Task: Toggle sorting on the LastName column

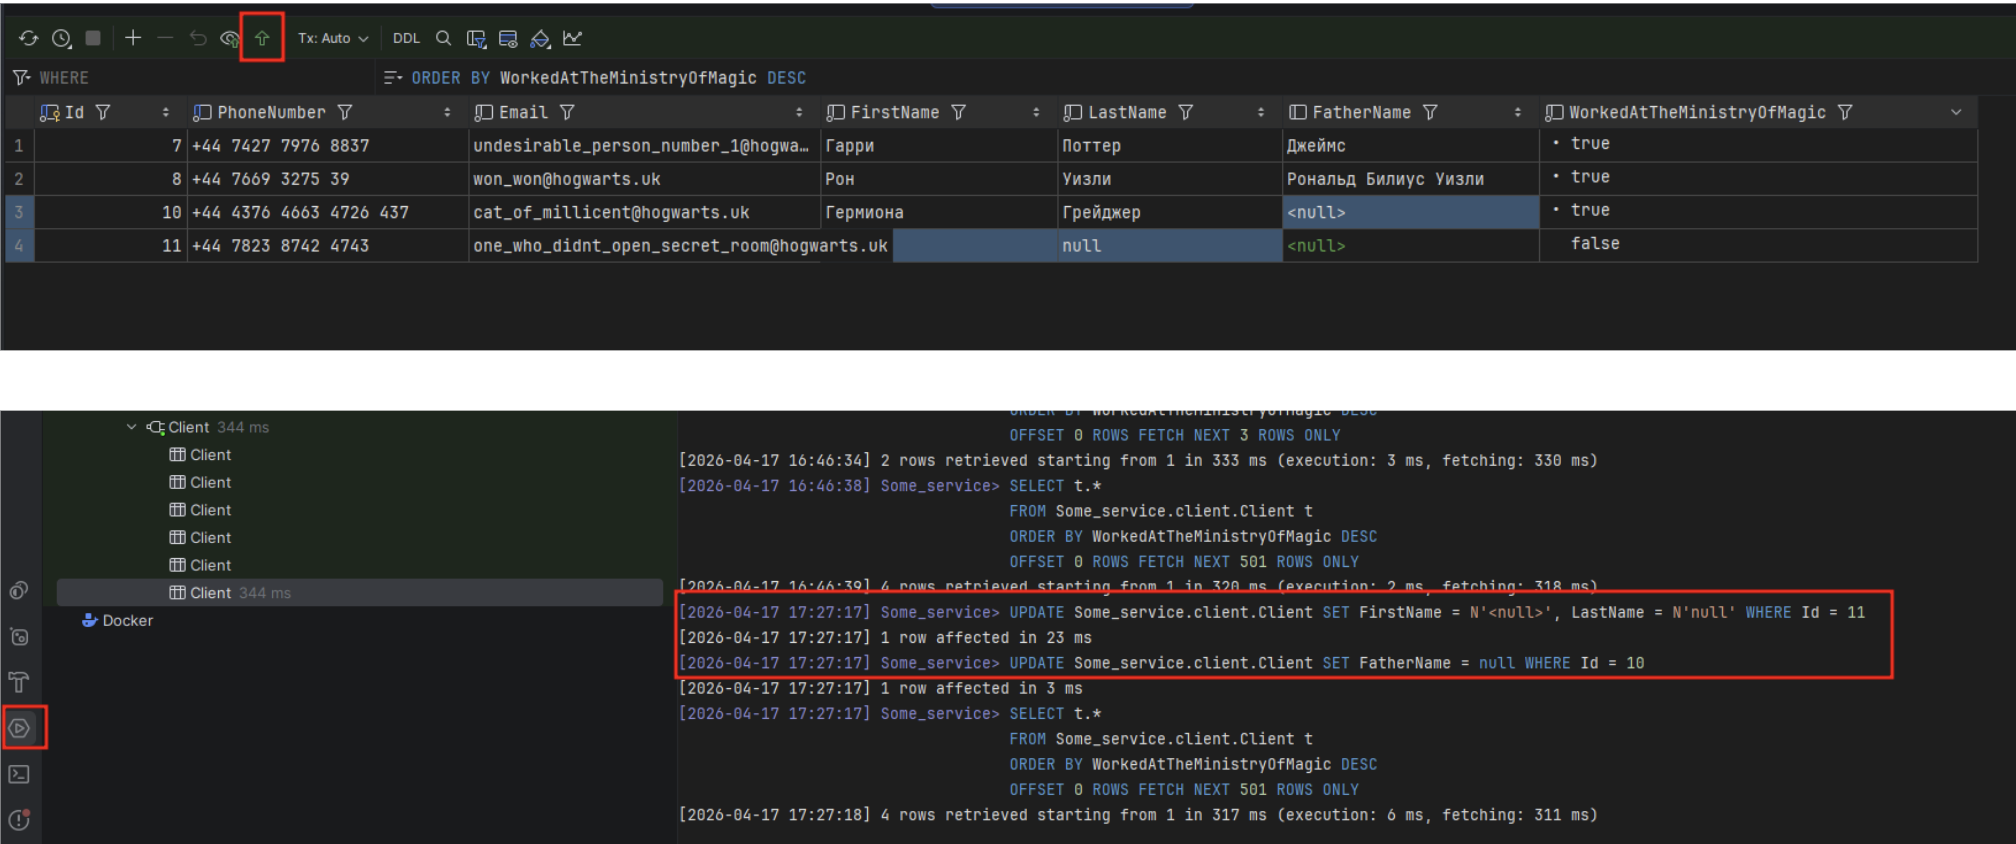Action: coord(1260,112)
